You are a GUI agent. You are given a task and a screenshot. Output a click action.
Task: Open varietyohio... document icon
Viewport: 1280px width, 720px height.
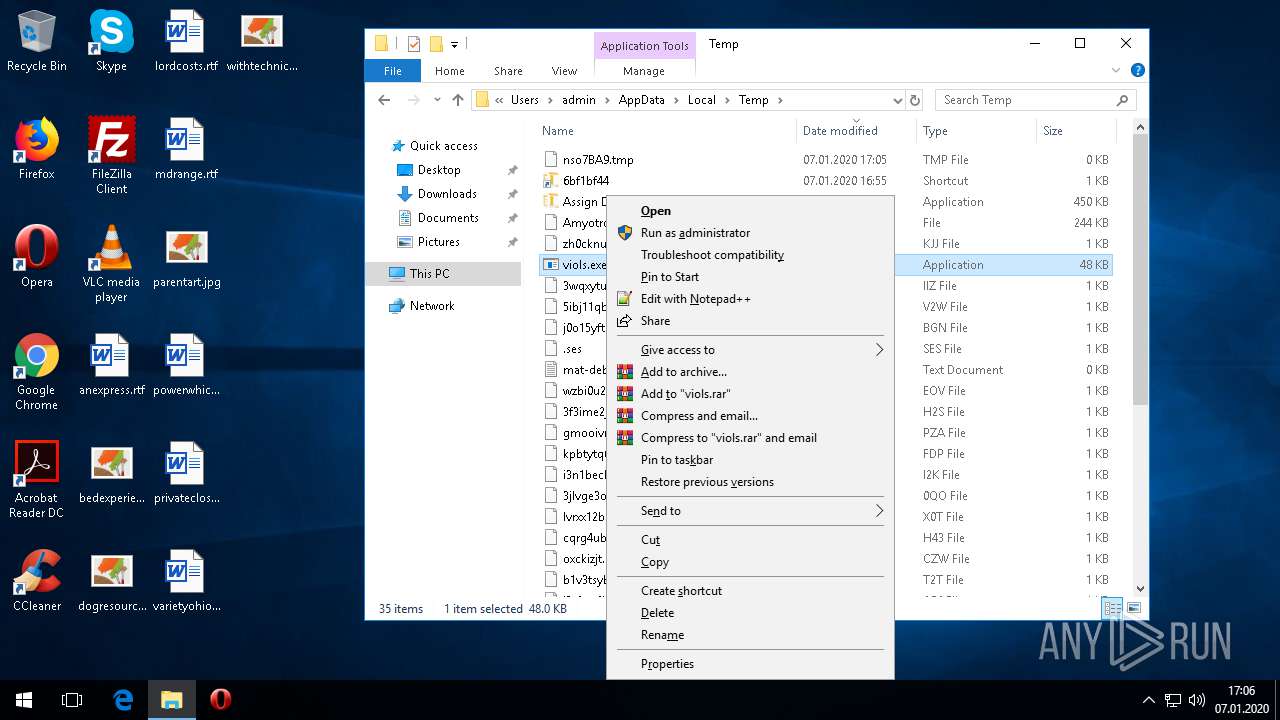(186, 581)
